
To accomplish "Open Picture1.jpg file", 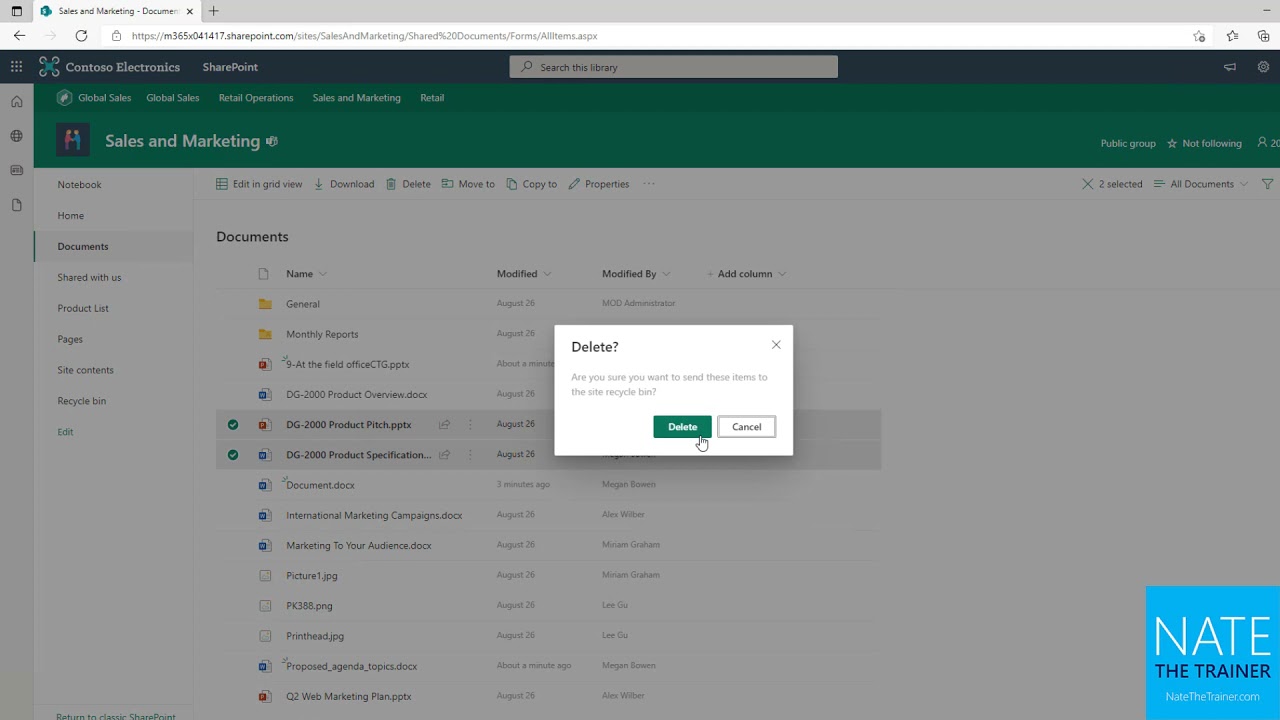I will pos(312,576).
